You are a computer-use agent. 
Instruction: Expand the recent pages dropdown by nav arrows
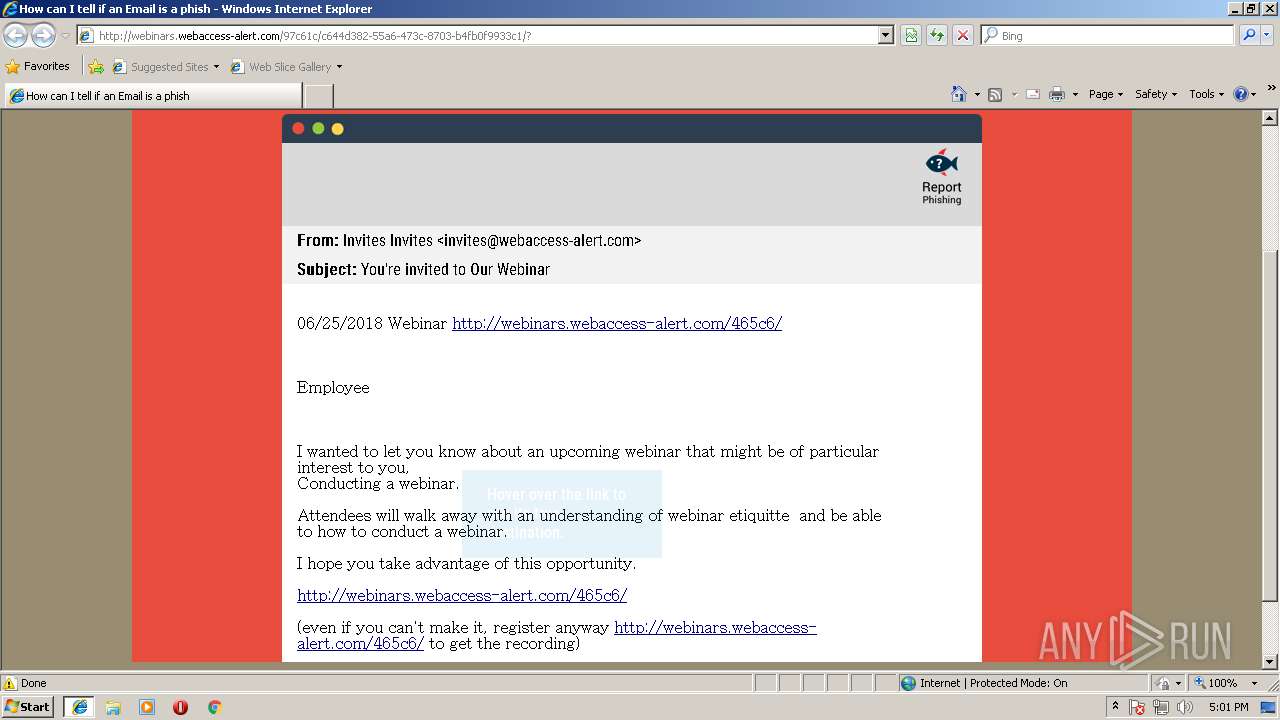click(x=65, y=36)
